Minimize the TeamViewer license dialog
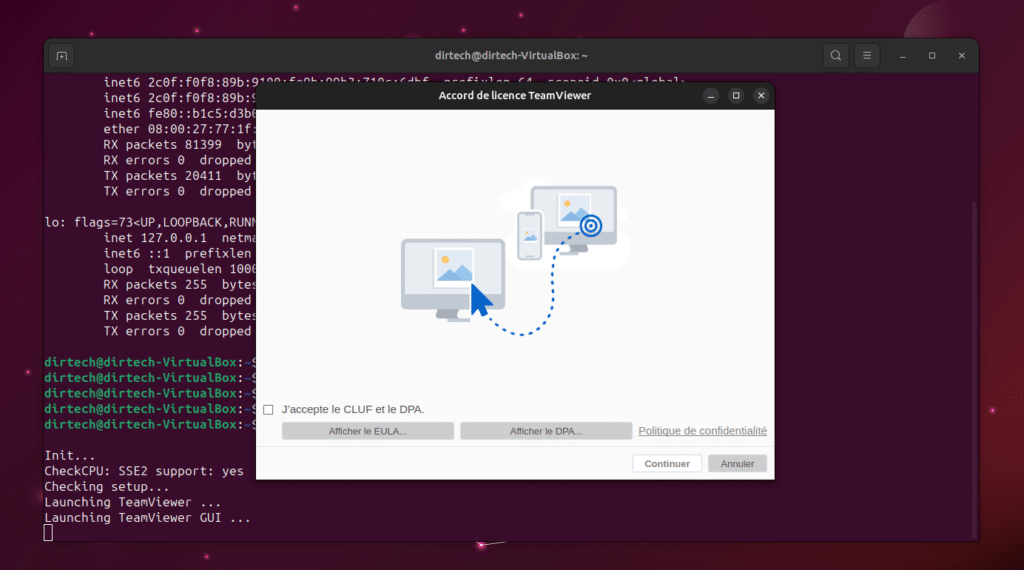 tap(711, 96)
